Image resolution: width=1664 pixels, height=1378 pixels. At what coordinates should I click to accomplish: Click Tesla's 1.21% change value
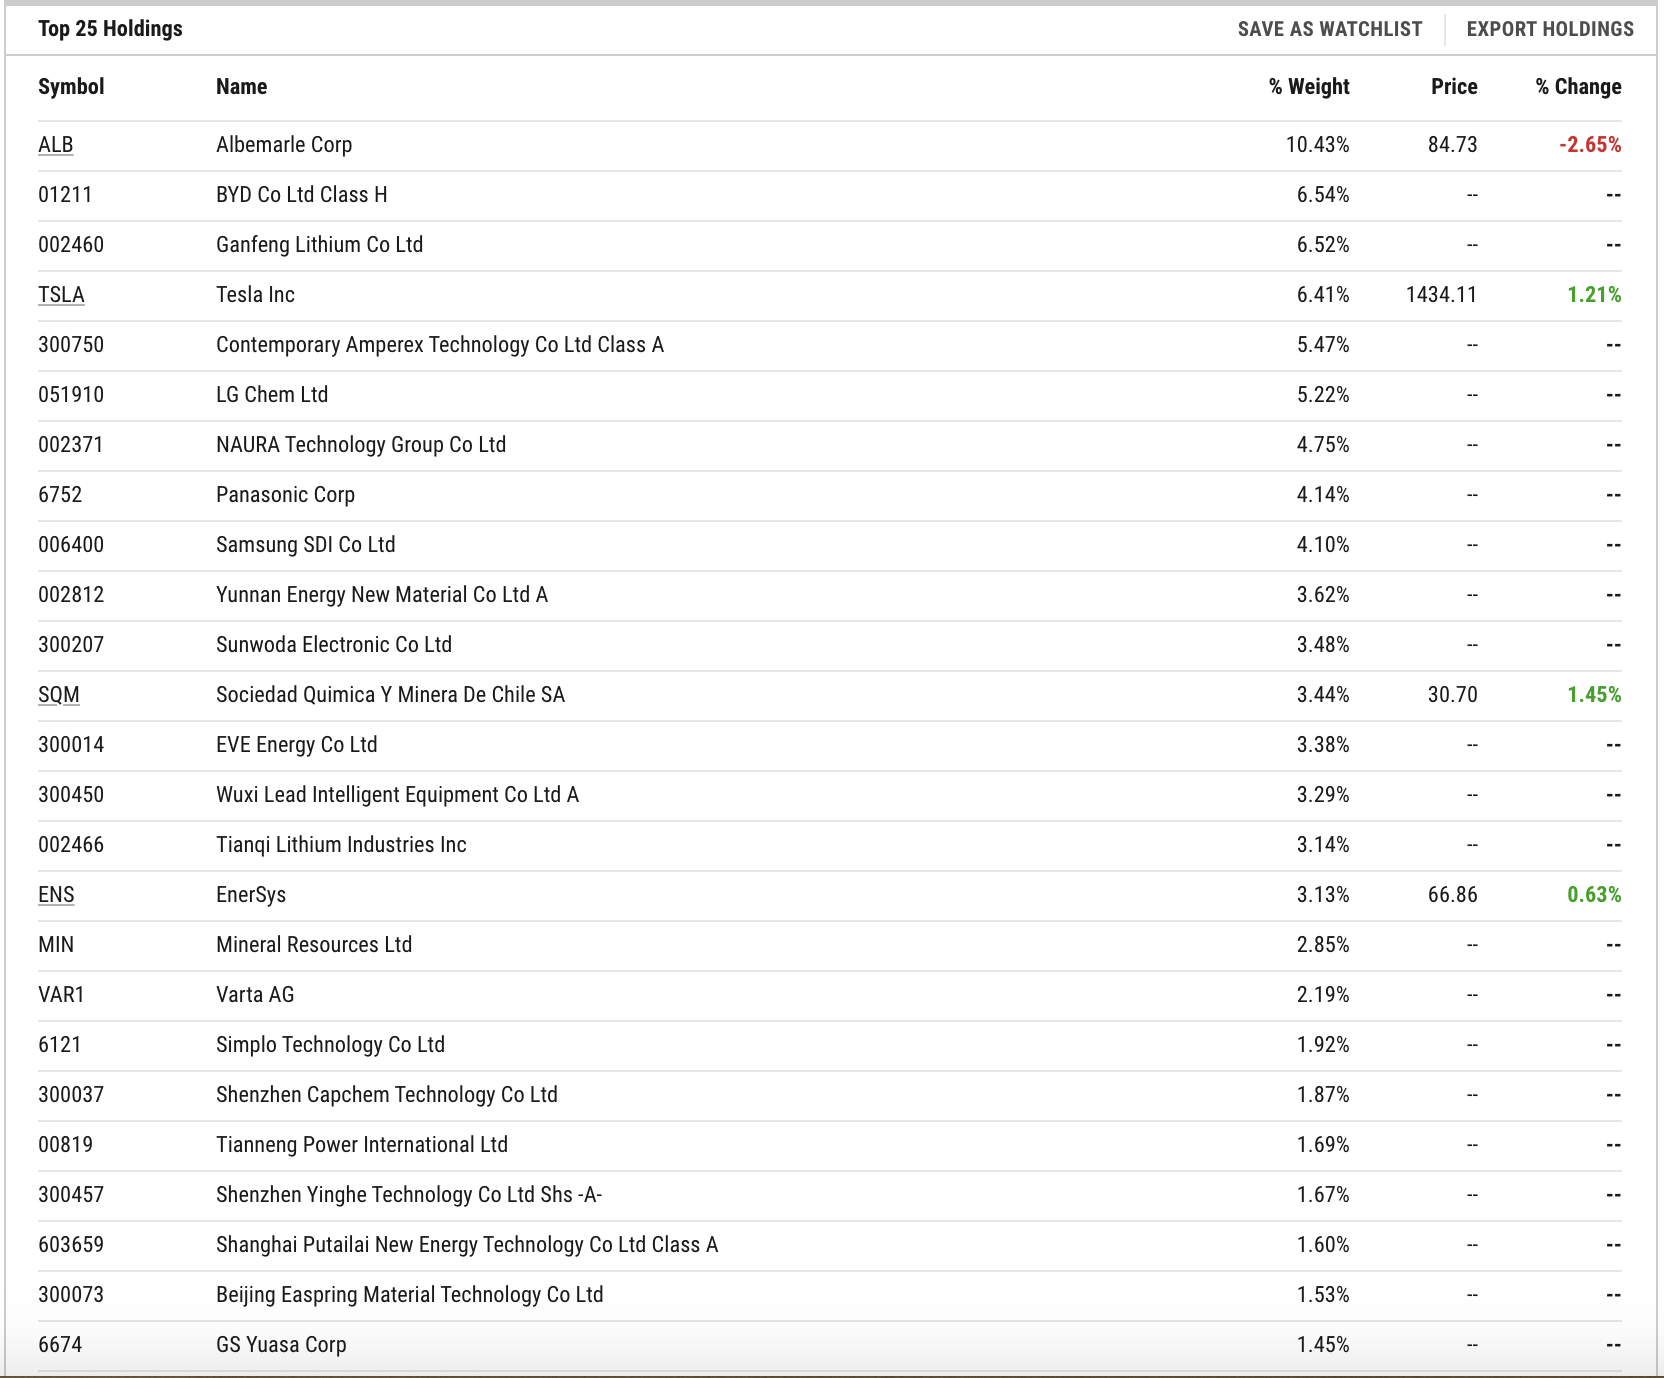(x=1594, y=295)
